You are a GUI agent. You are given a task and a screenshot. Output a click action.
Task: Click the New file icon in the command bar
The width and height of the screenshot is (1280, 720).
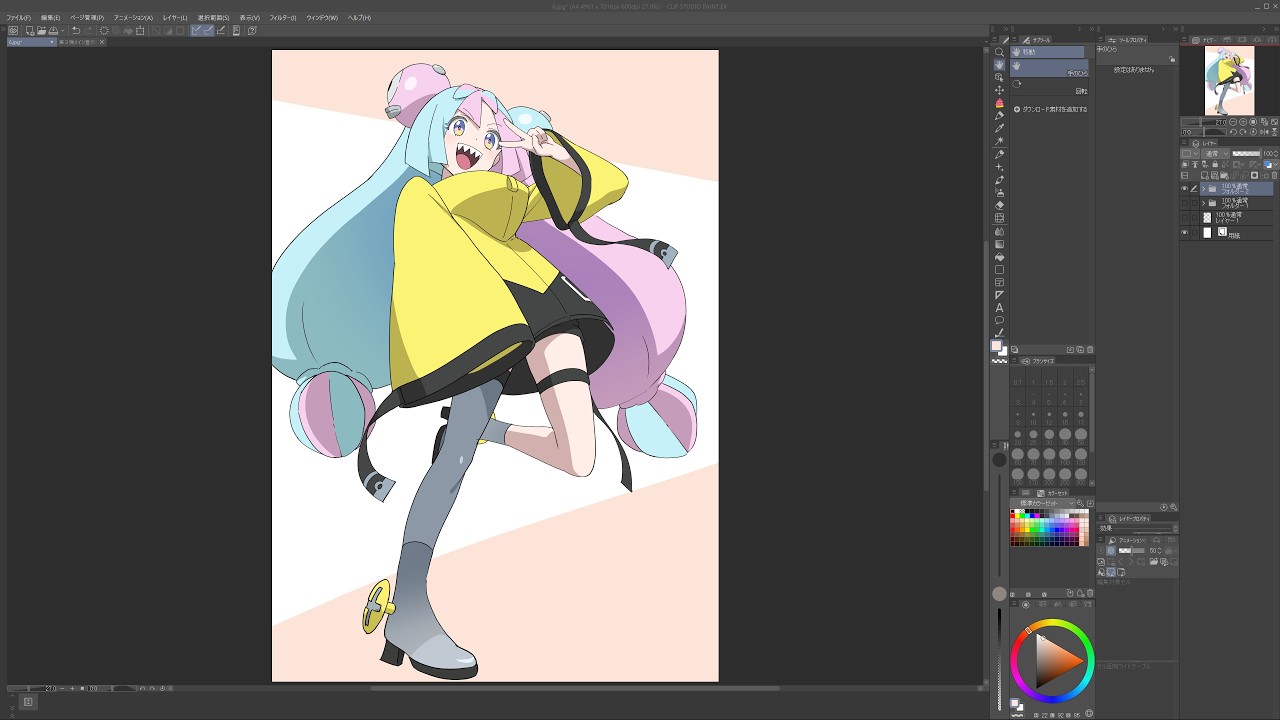point(30,30)
